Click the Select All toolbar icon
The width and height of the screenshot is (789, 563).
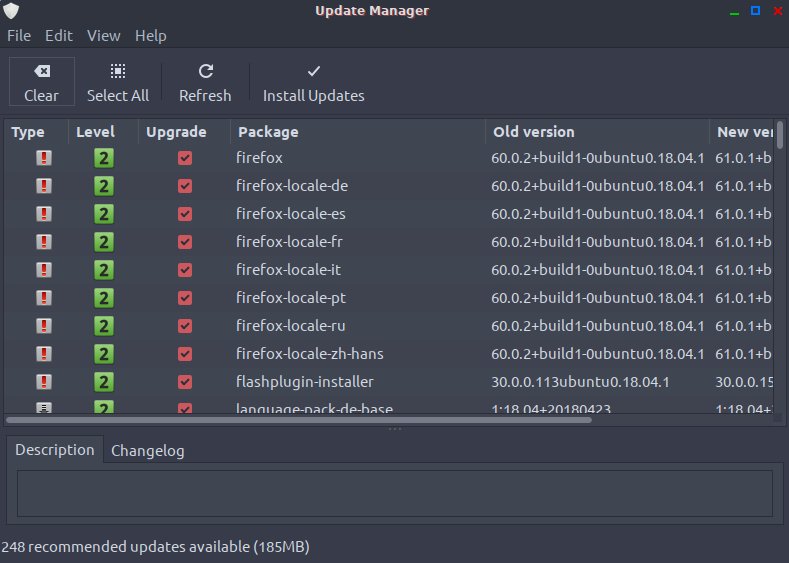[118, 71]
